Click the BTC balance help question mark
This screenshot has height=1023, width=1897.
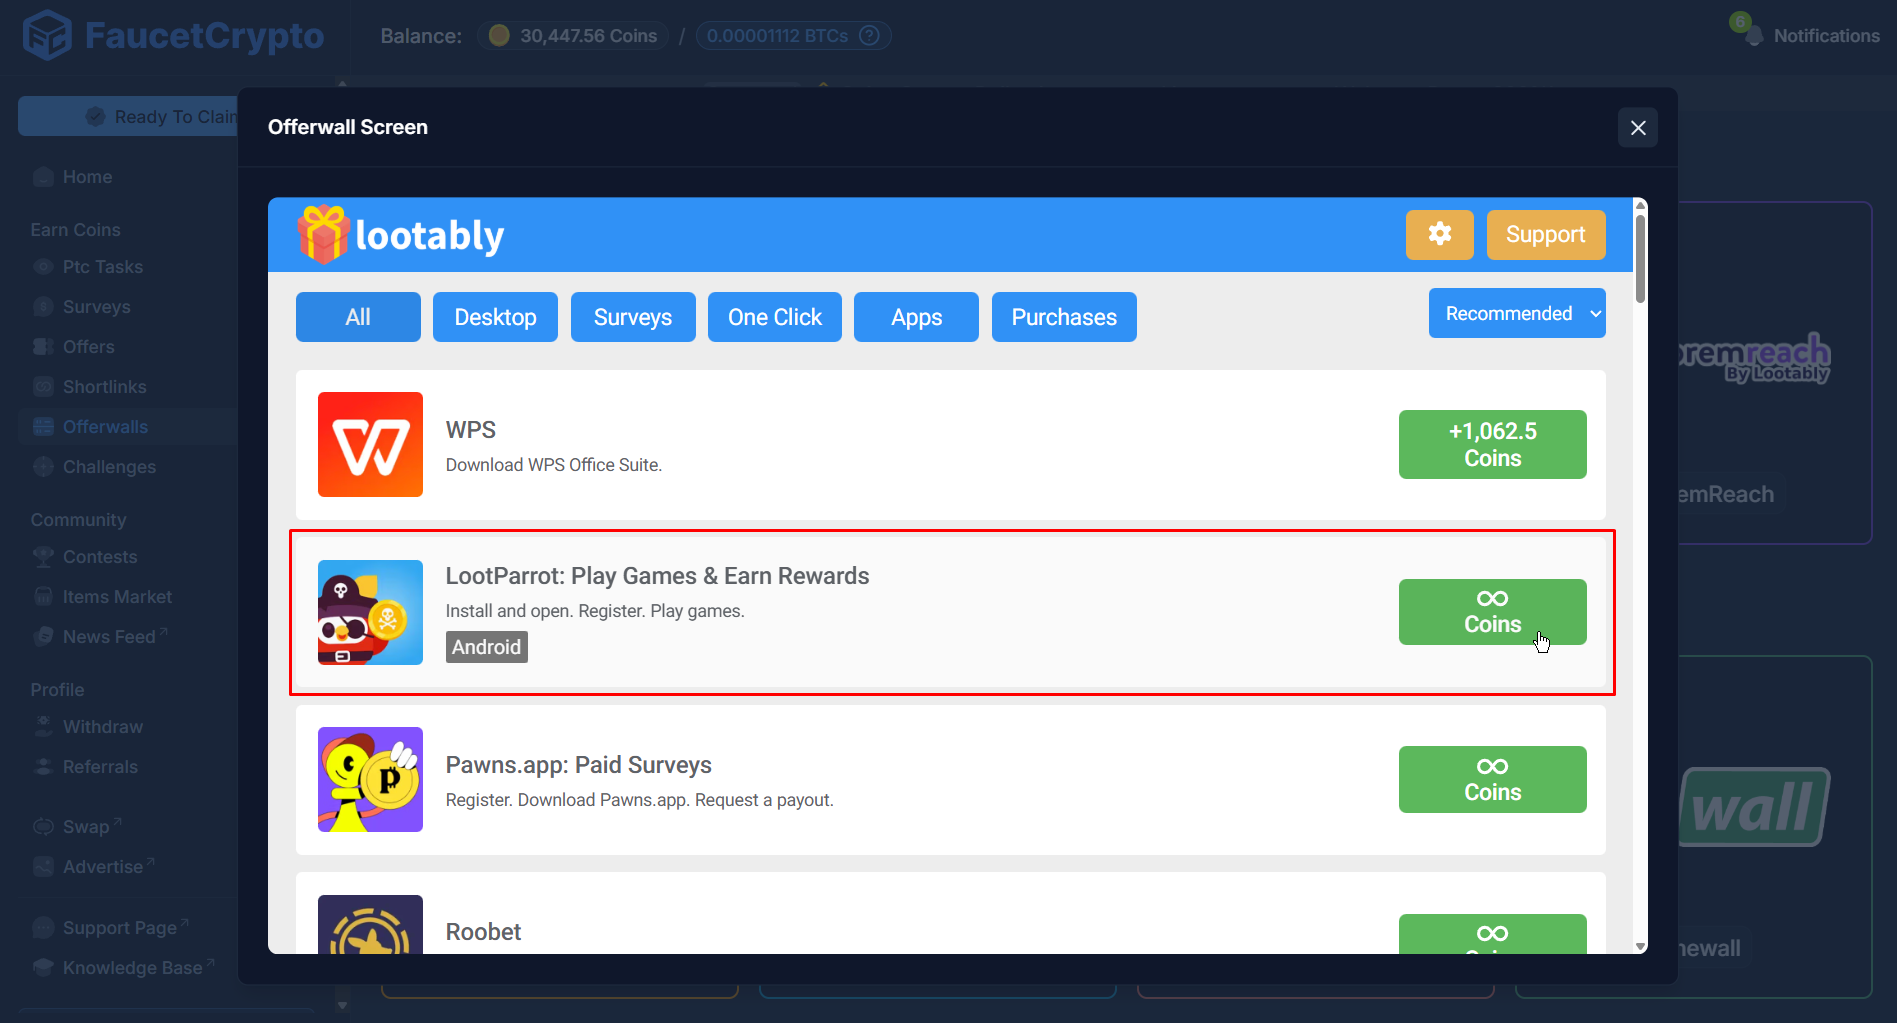coord(870,35)
